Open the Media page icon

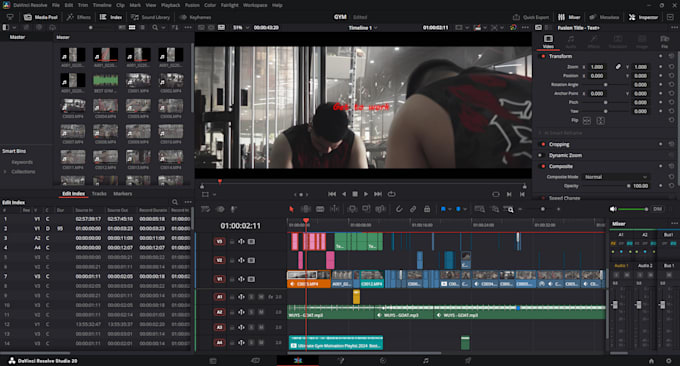point(213,360)
